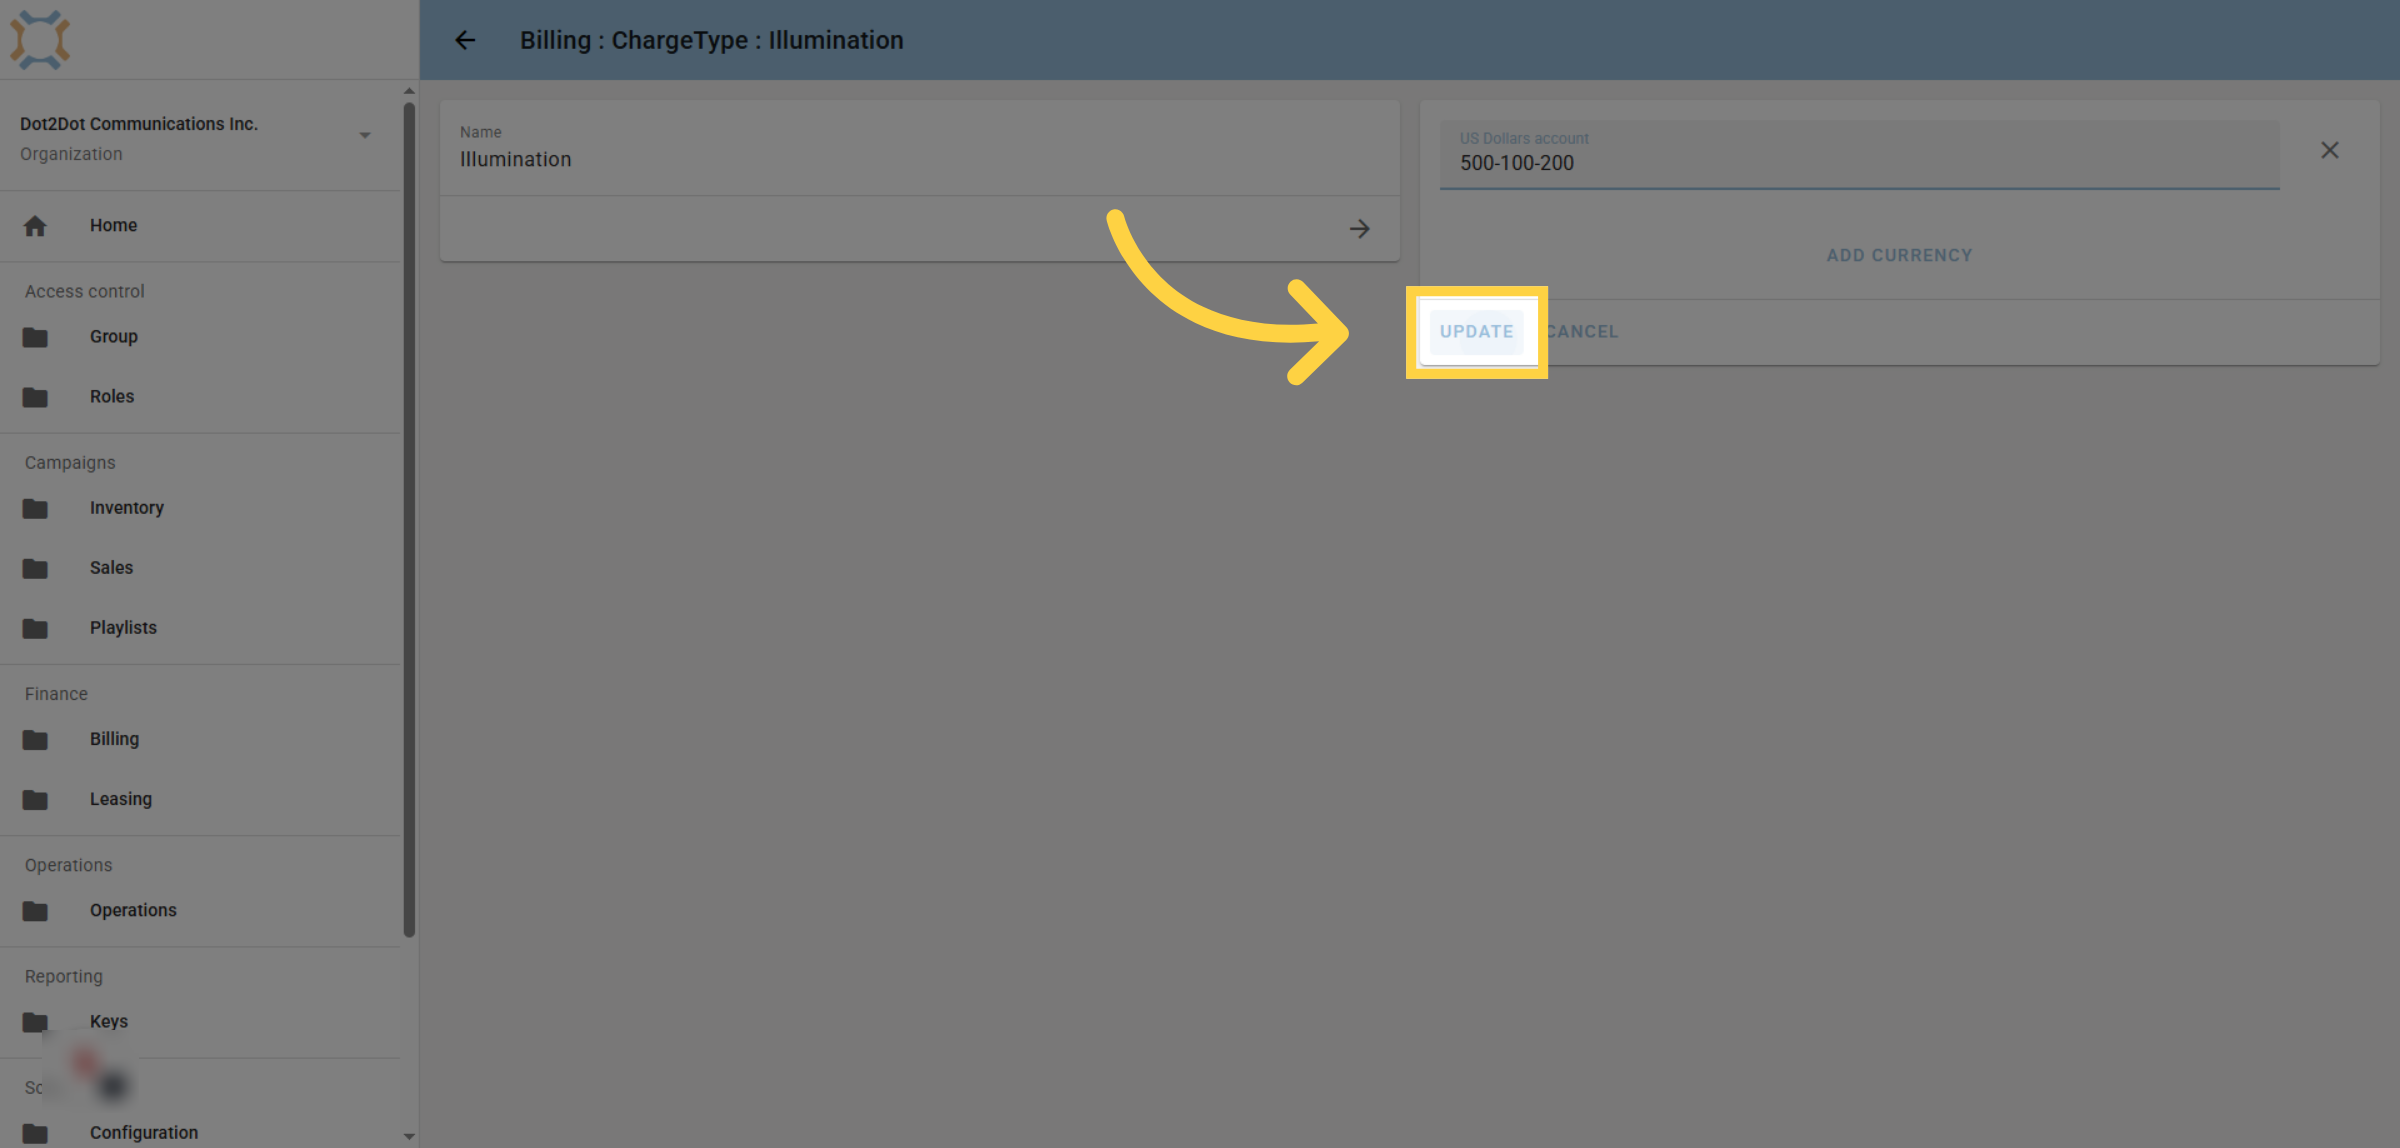Open the Home menu item
The height and width of the screenshot is (1148, 2400).
113,226
